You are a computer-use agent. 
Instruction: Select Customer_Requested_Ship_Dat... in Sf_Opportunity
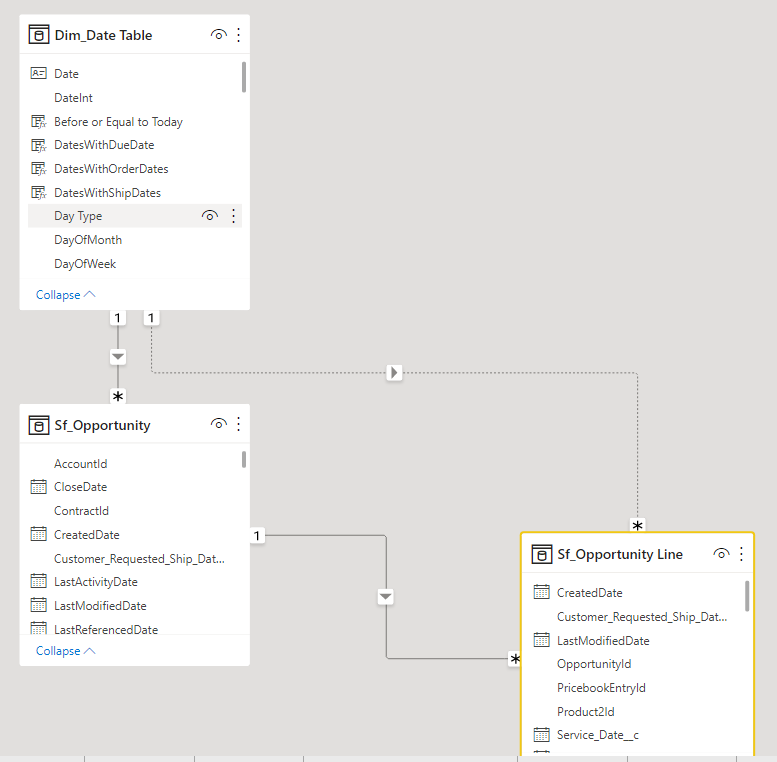click(x=135, y=559)
